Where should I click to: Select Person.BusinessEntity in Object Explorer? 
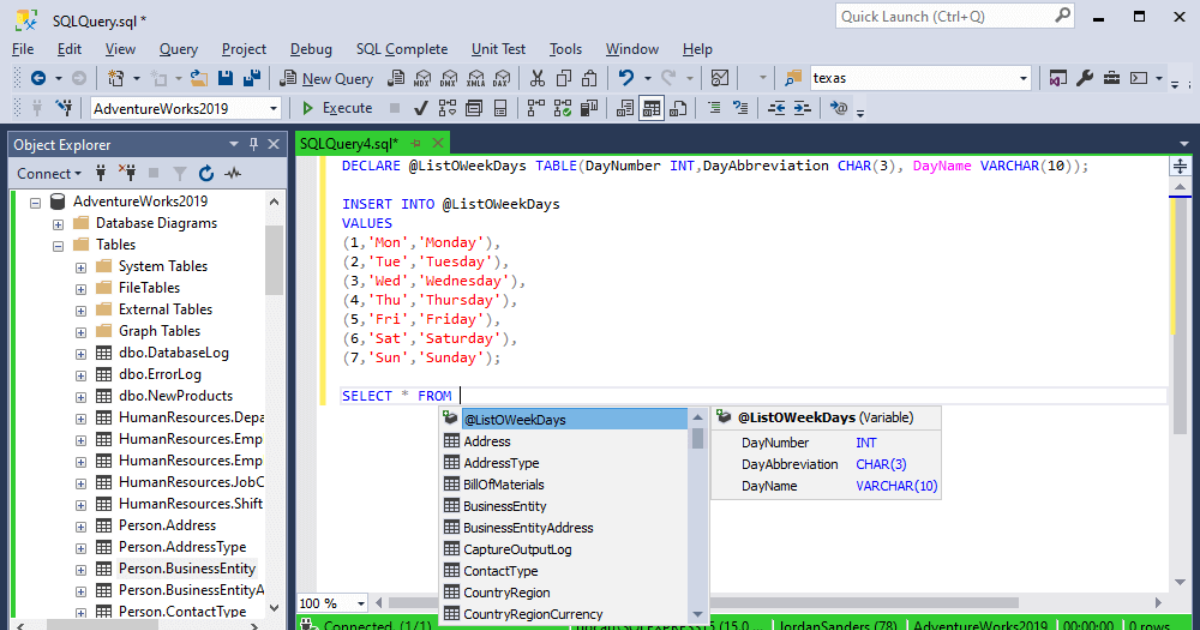[187, 568]
